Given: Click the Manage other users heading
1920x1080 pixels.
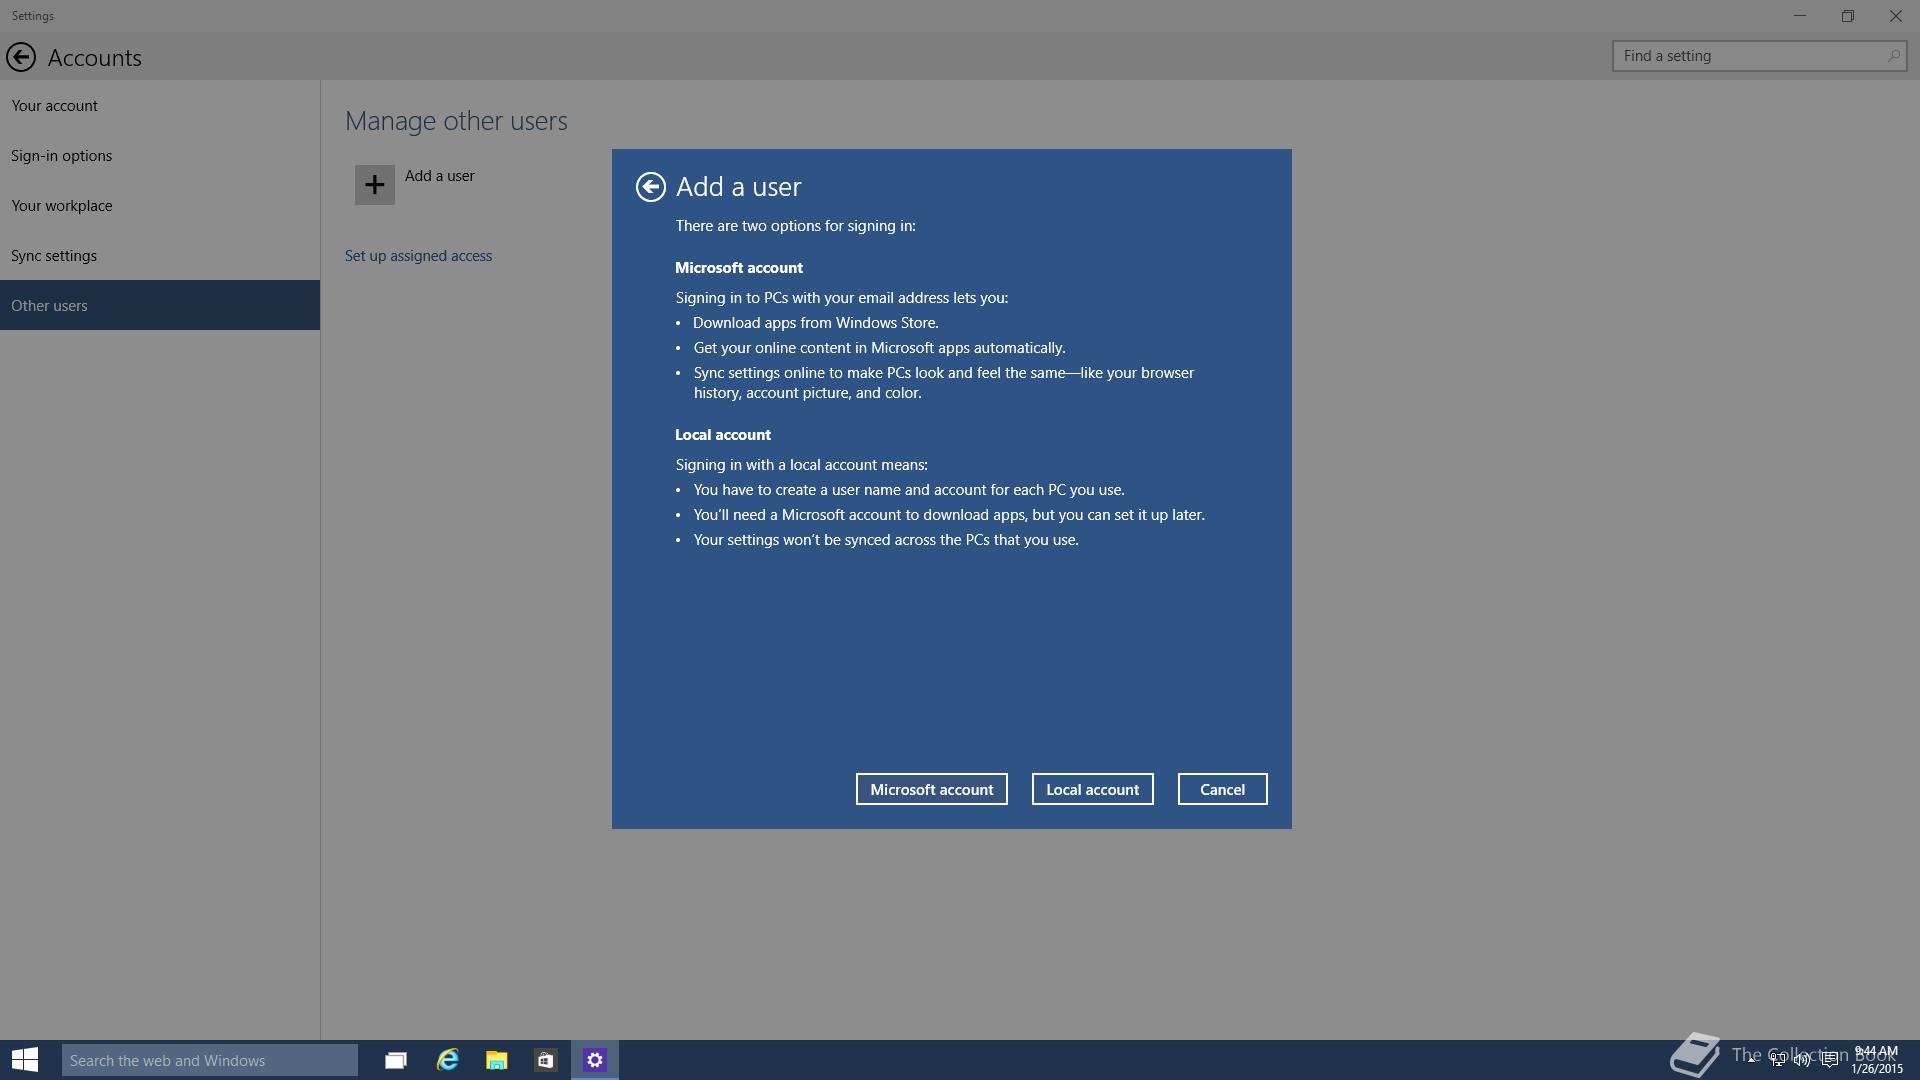Looking at the screenshot, I should click(456, 121).
